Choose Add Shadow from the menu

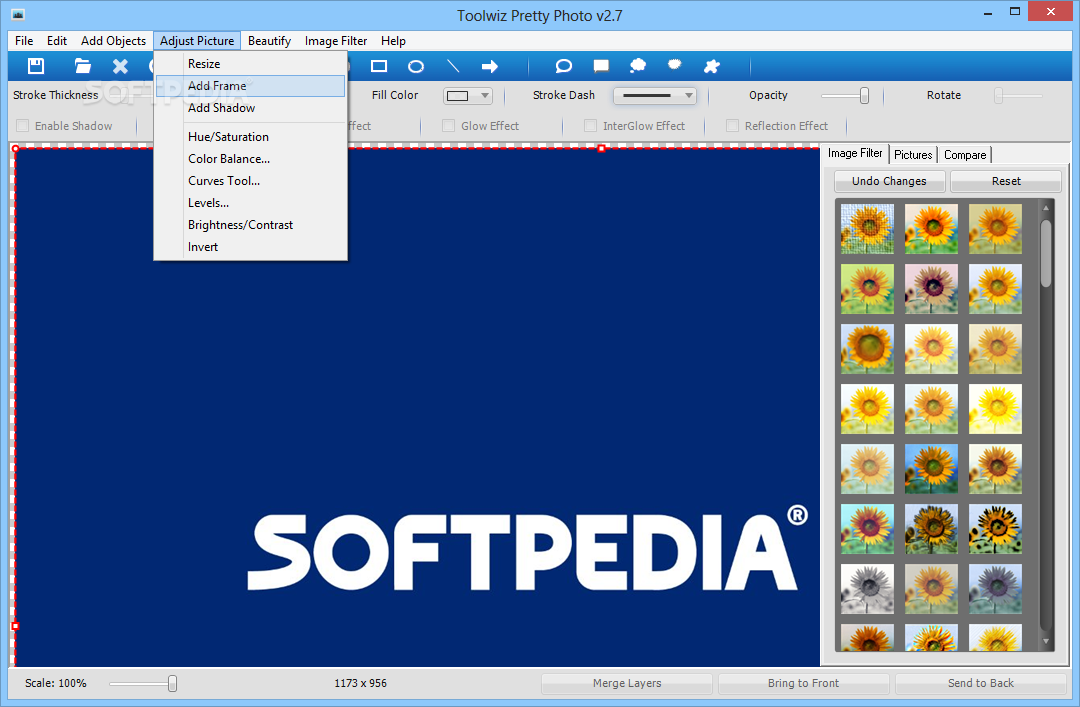point(251,107)
